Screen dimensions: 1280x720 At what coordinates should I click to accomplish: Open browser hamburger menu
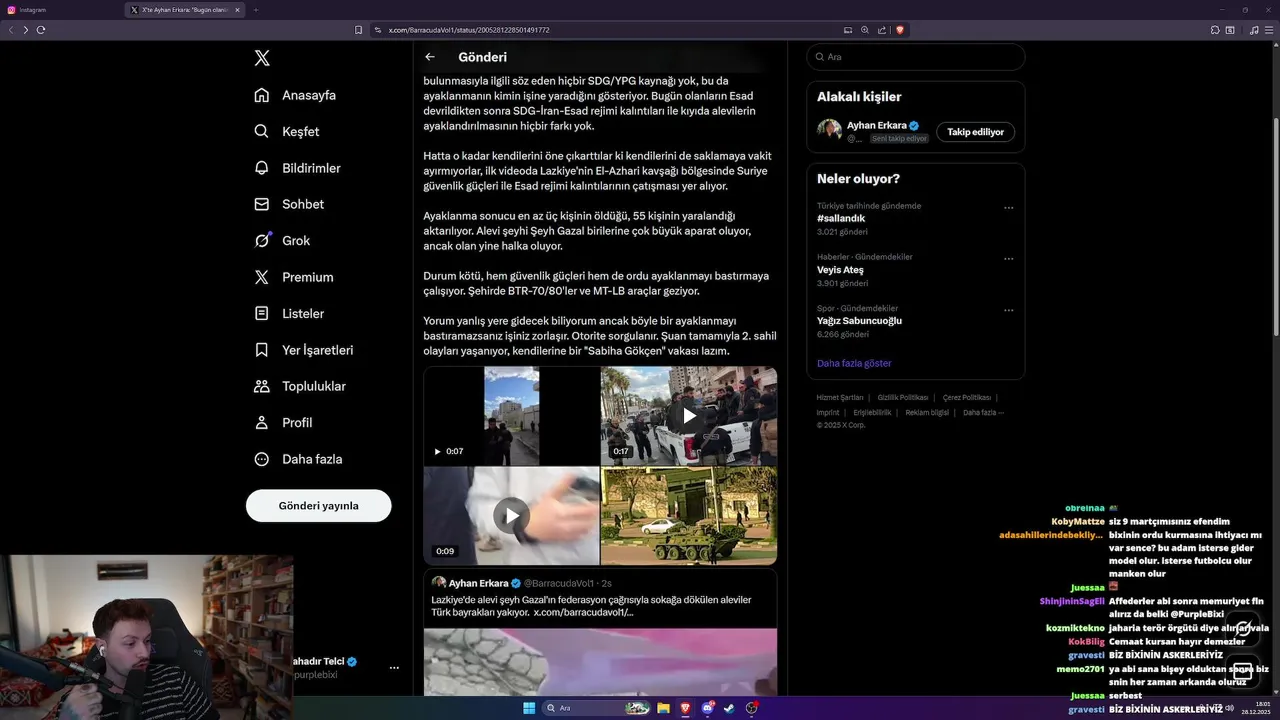pyautogui.click(x=1270, y=30)
